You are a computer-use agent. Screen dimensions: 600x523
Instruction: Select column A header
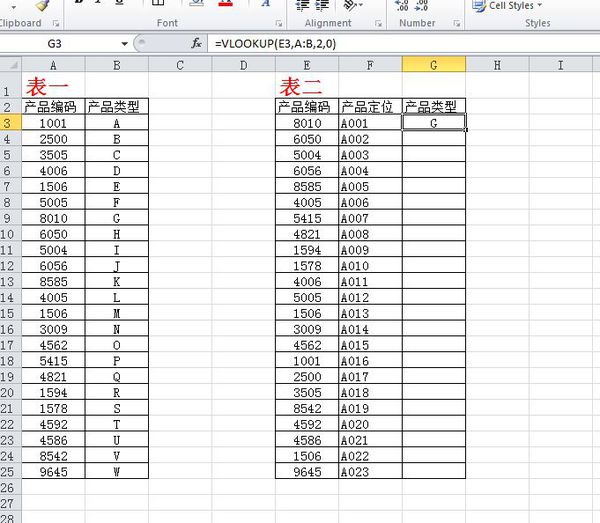tap(53, 65)
